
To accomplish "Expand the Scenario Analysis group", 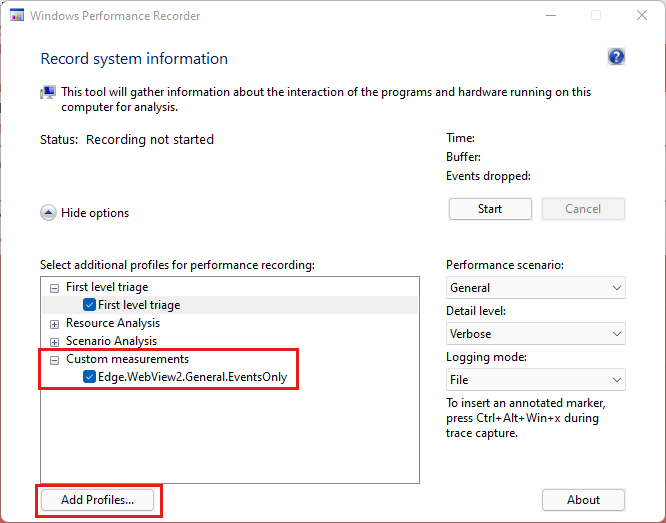I will point(54,342).
